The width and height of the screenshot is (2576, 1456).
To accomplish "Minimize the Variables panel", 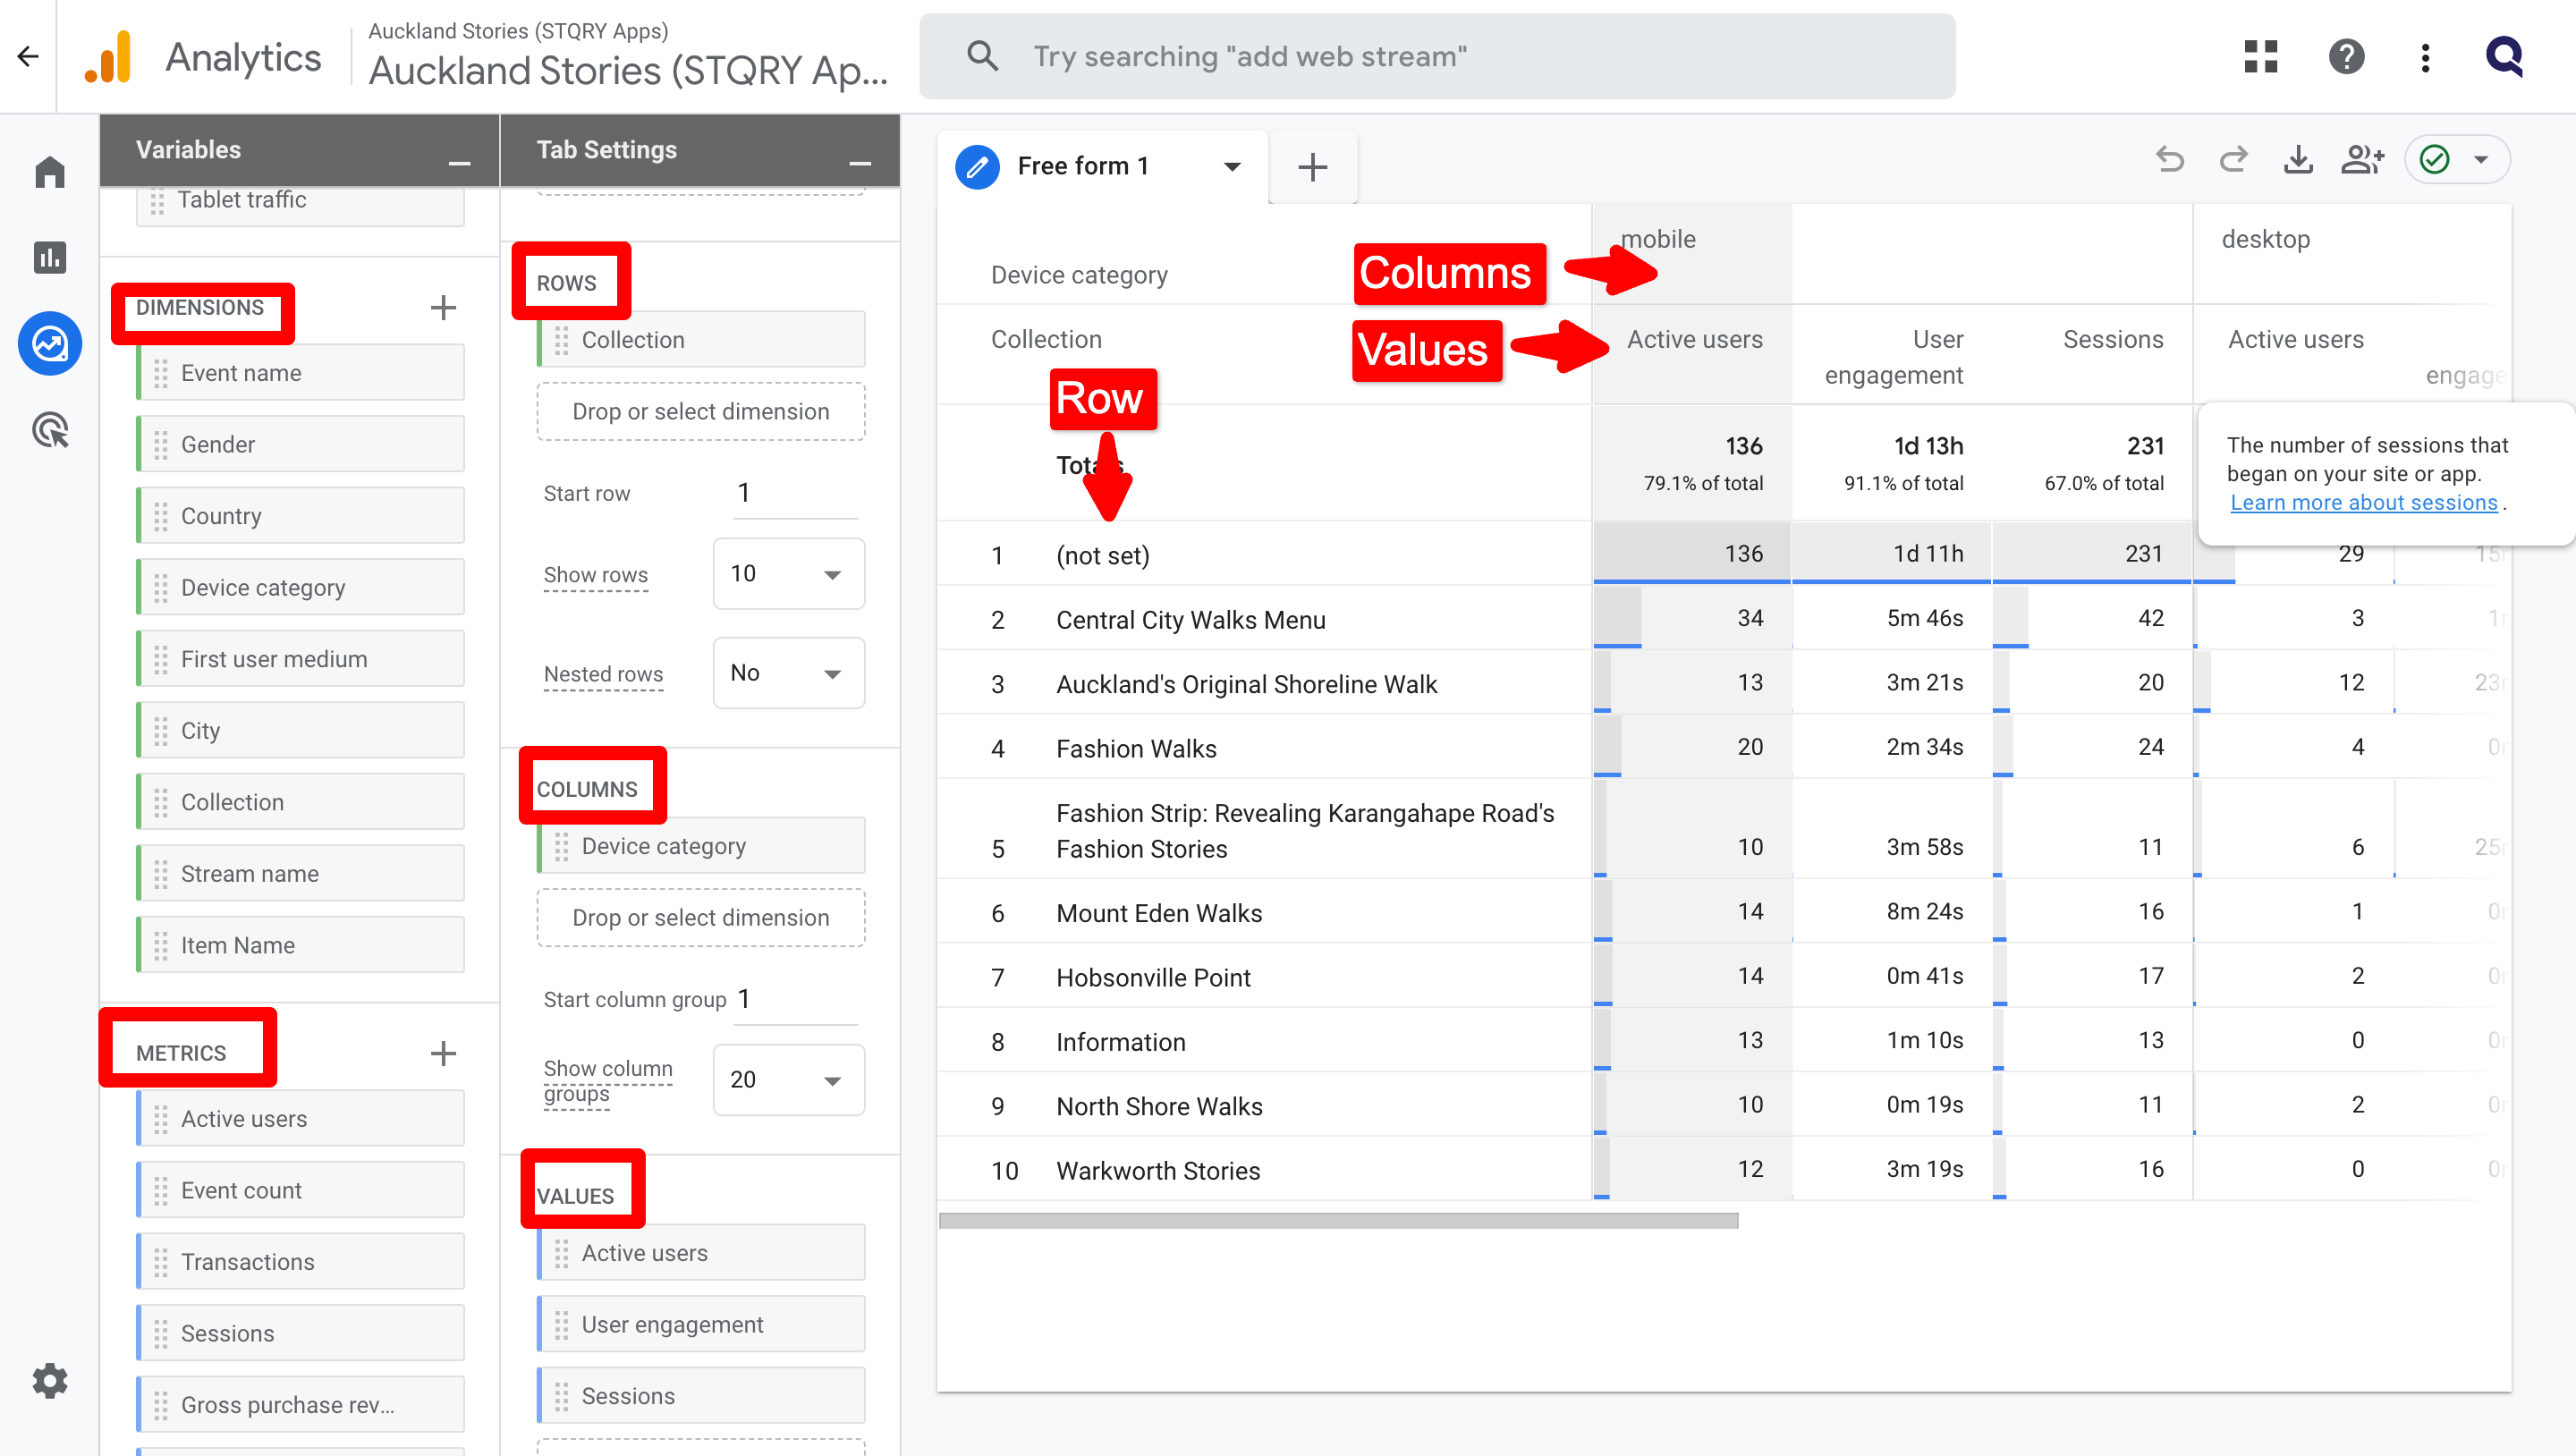I will point(459,162).
